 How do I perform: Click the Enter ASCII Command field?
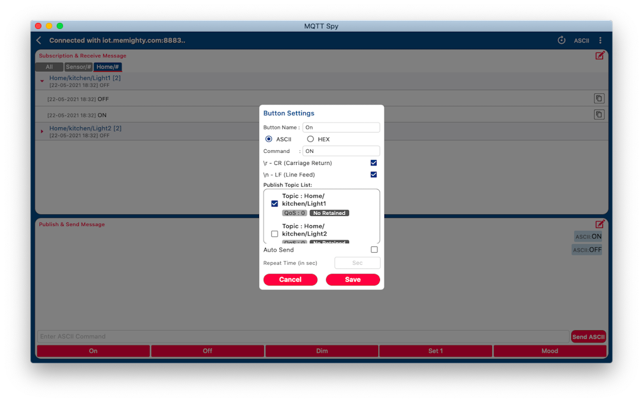coord(303,336)
